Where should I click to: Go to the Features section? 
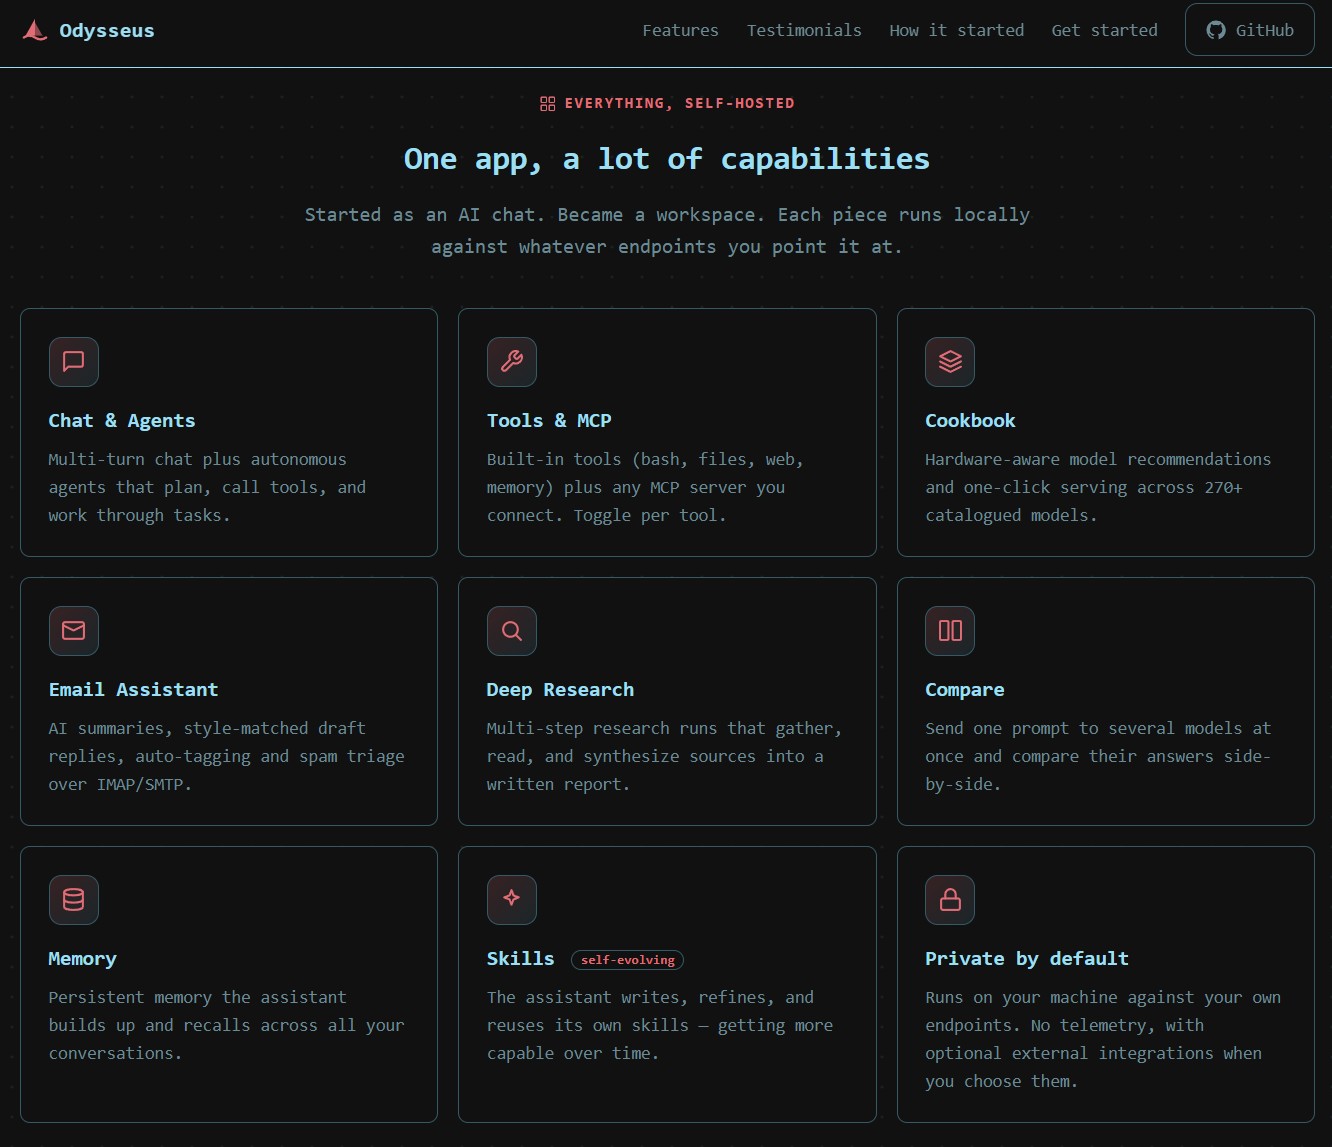point(680,30)
